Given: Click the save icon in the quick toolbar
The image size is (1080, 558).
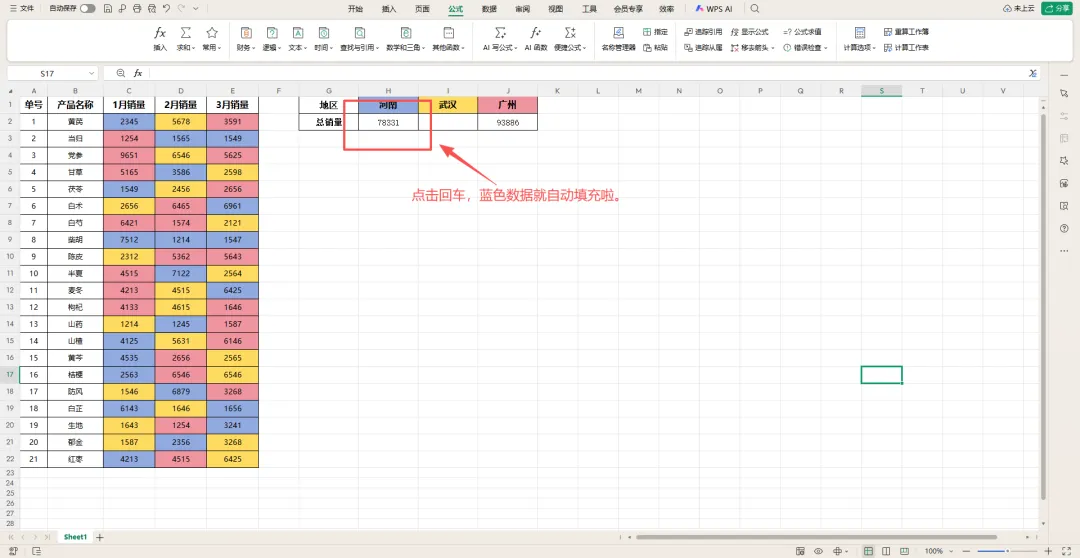Looking at the screenshot, I should click(107, 9).
